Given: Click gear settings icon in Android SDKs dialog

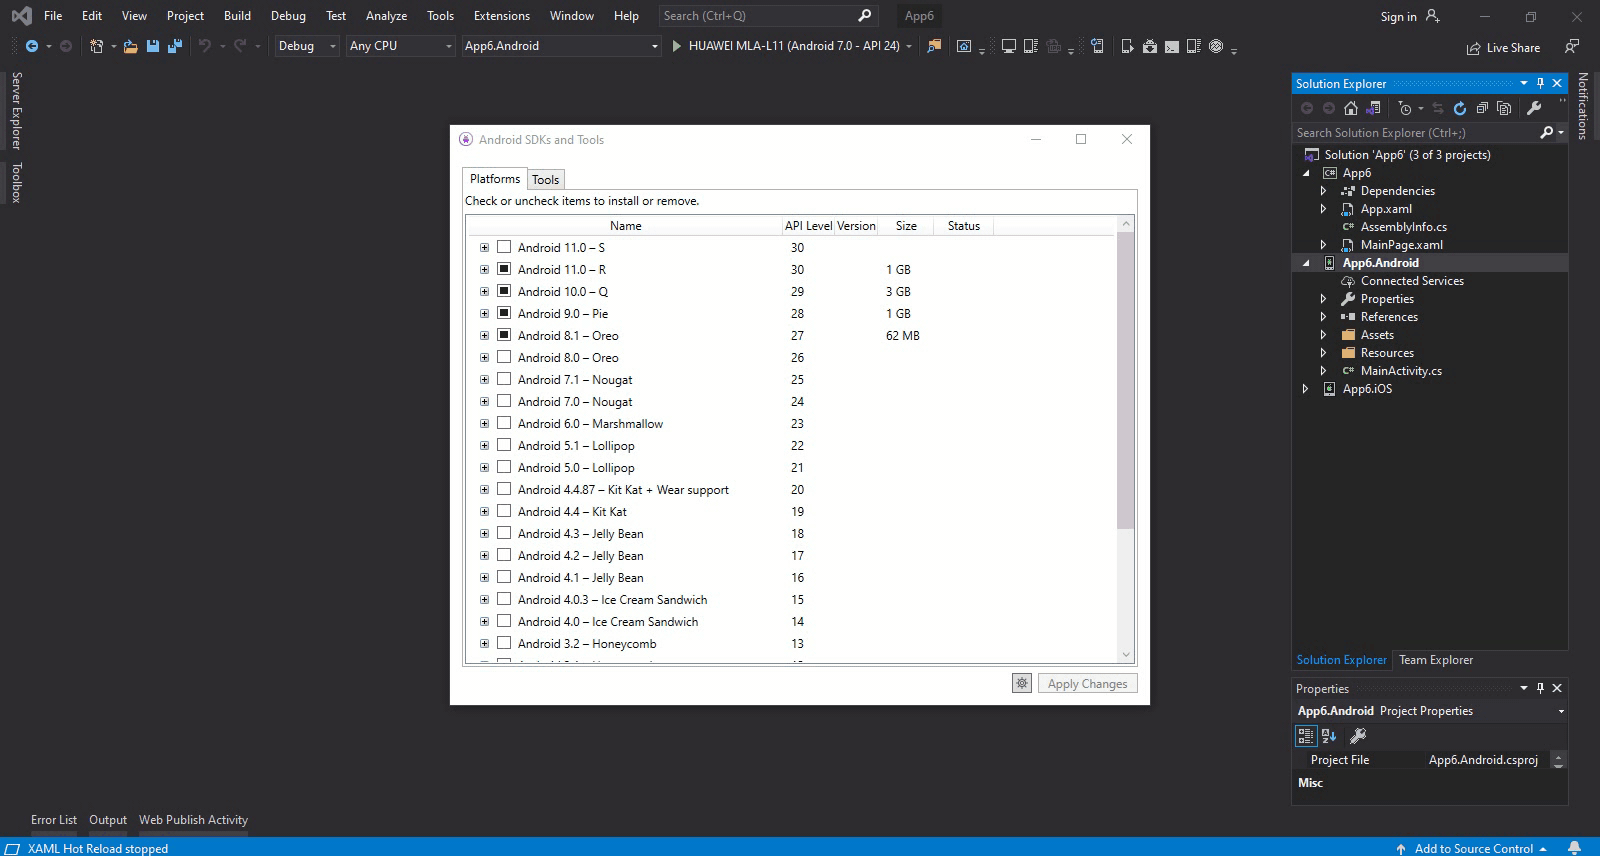Looking at the screenshot, I should [x=1022, y=683].
